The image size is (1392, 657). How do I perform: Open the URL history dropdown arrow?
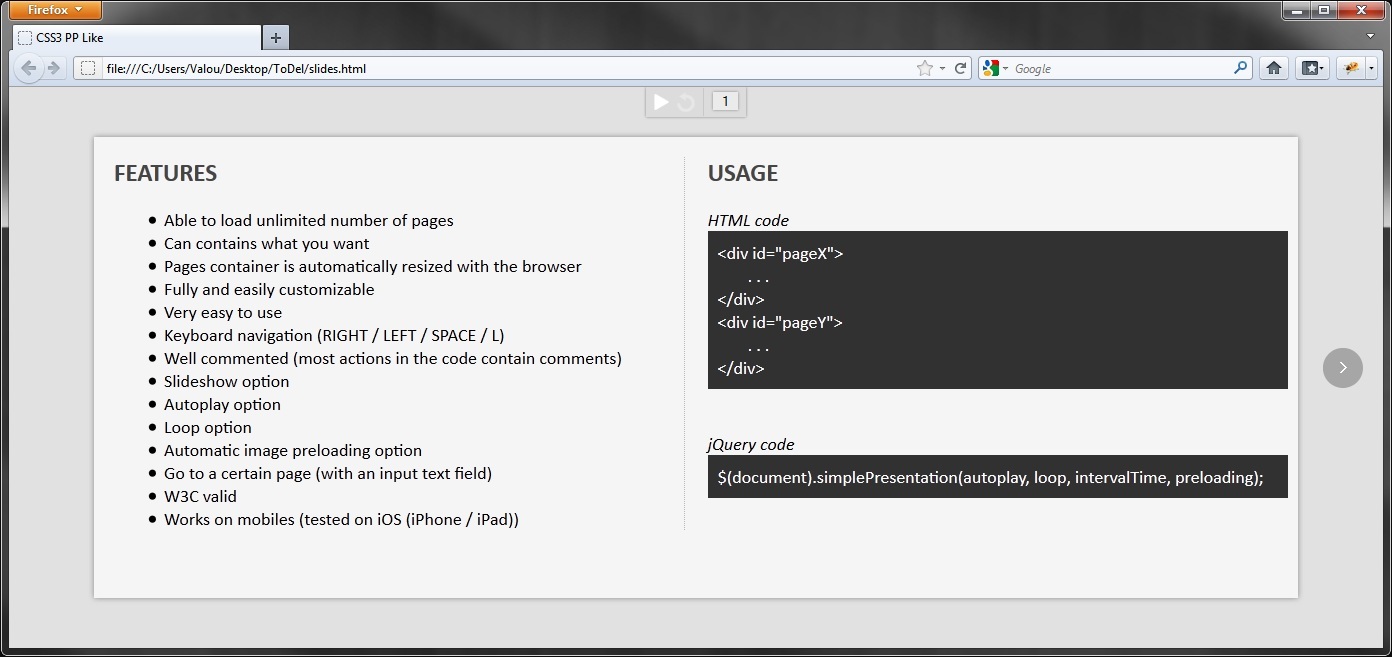coord(942,69)
